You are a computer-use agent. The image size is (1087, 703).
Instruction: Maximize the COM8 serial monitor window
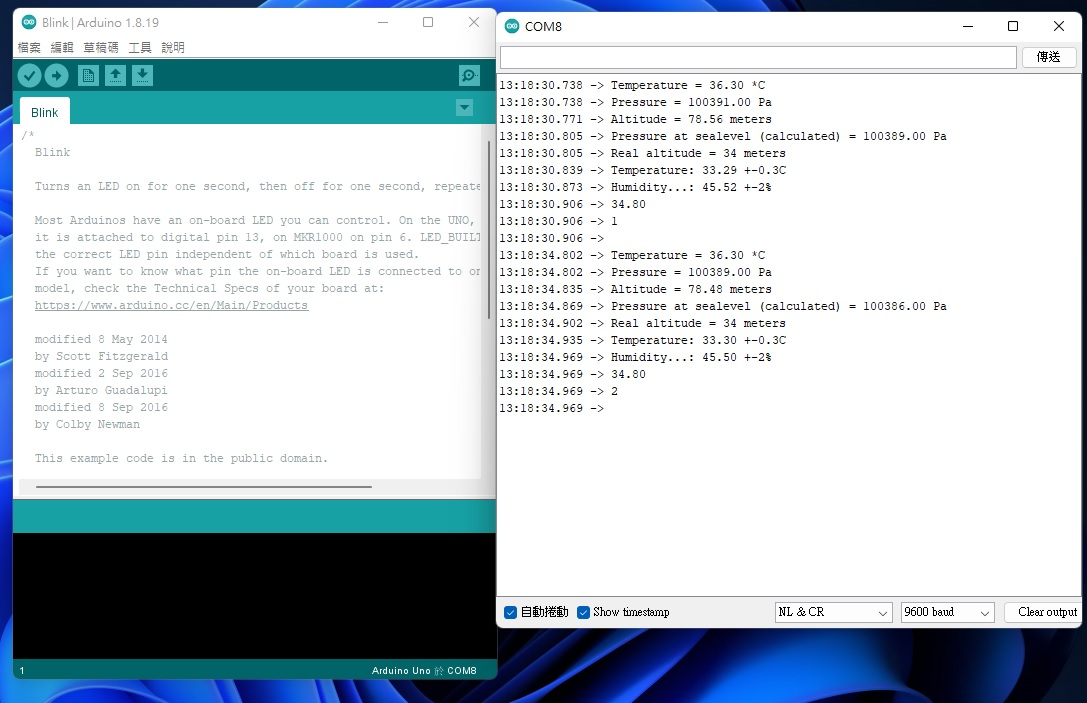1013,26
